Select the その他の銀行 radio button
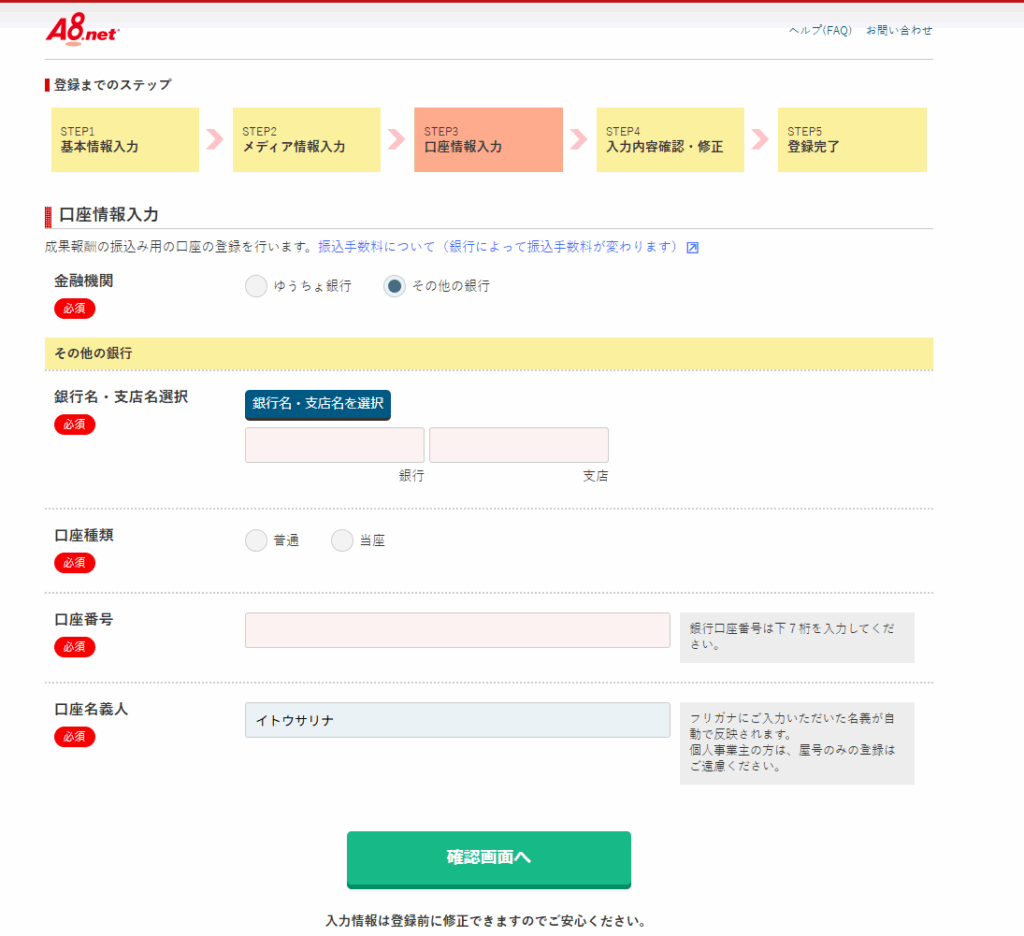Screen dimensions: 1024x936 395,286
